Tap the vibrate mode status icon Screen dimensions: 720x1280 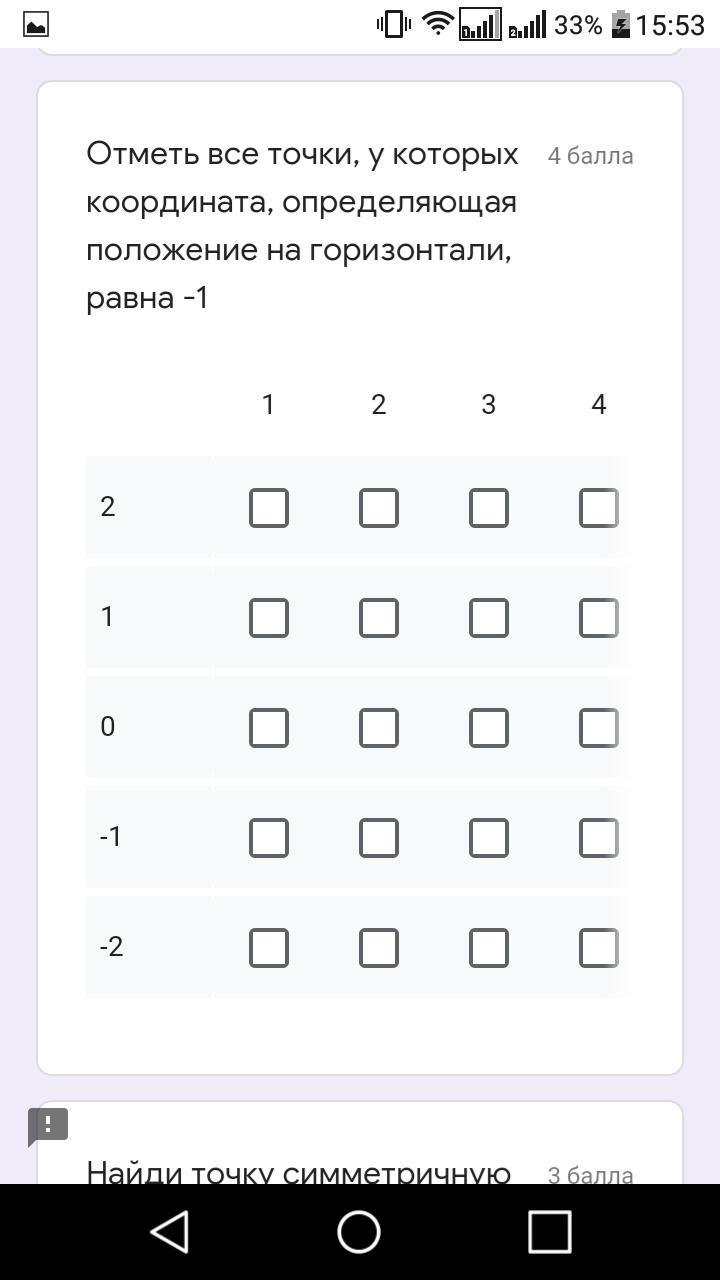(x=393, y=24)
